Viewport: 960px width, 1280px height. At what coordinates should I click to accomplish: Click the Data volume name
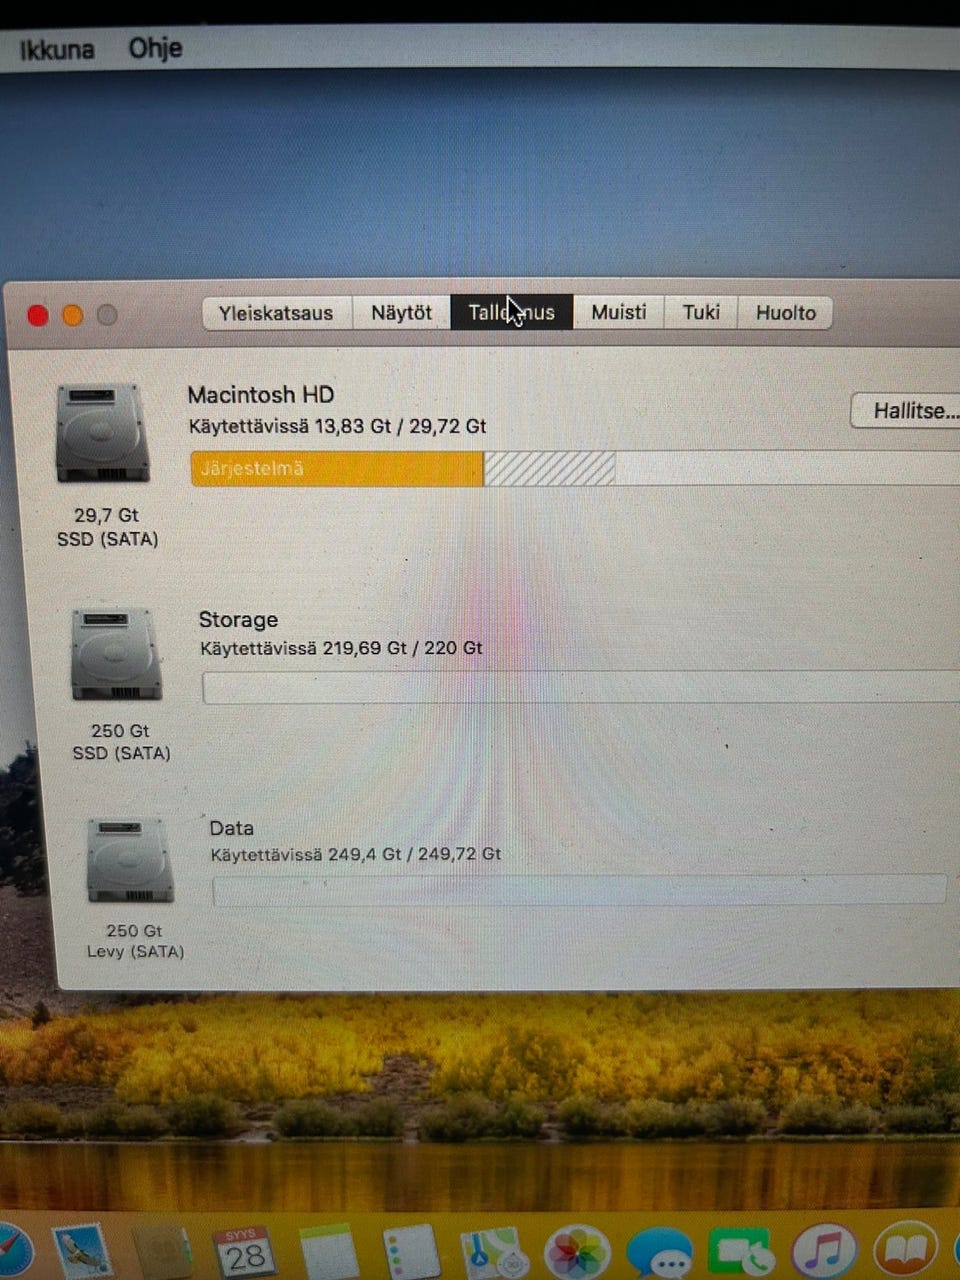pos(231,828)
